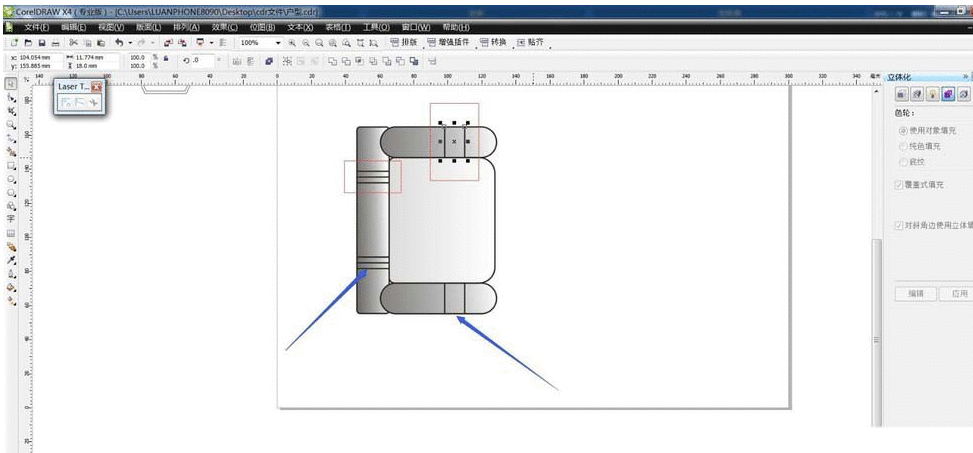Select the Pick tool in toolbox
The image size is (973, 453).
tap(11, 83)
